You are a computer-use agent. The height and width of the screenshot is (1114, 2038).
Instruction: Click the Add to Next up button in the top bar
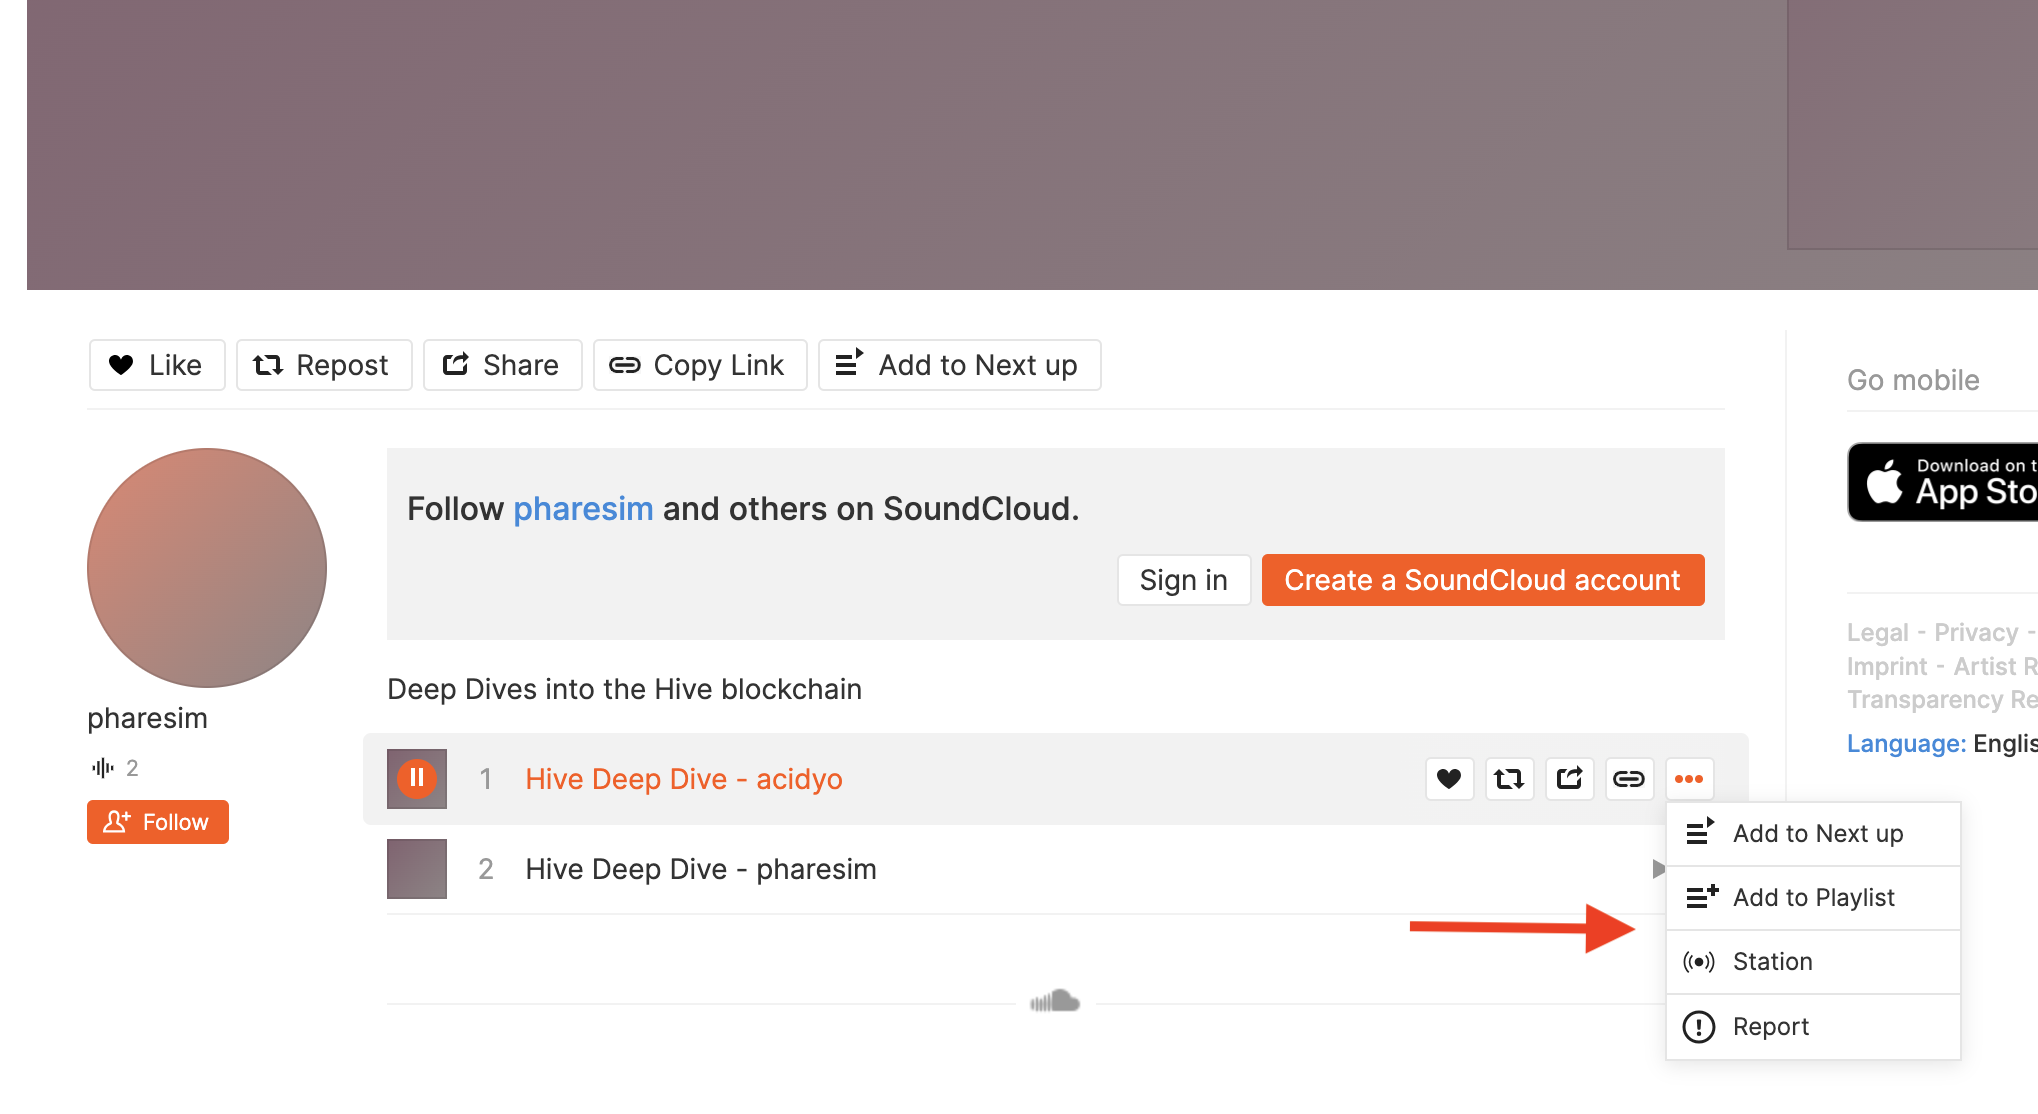click(960, 365)
